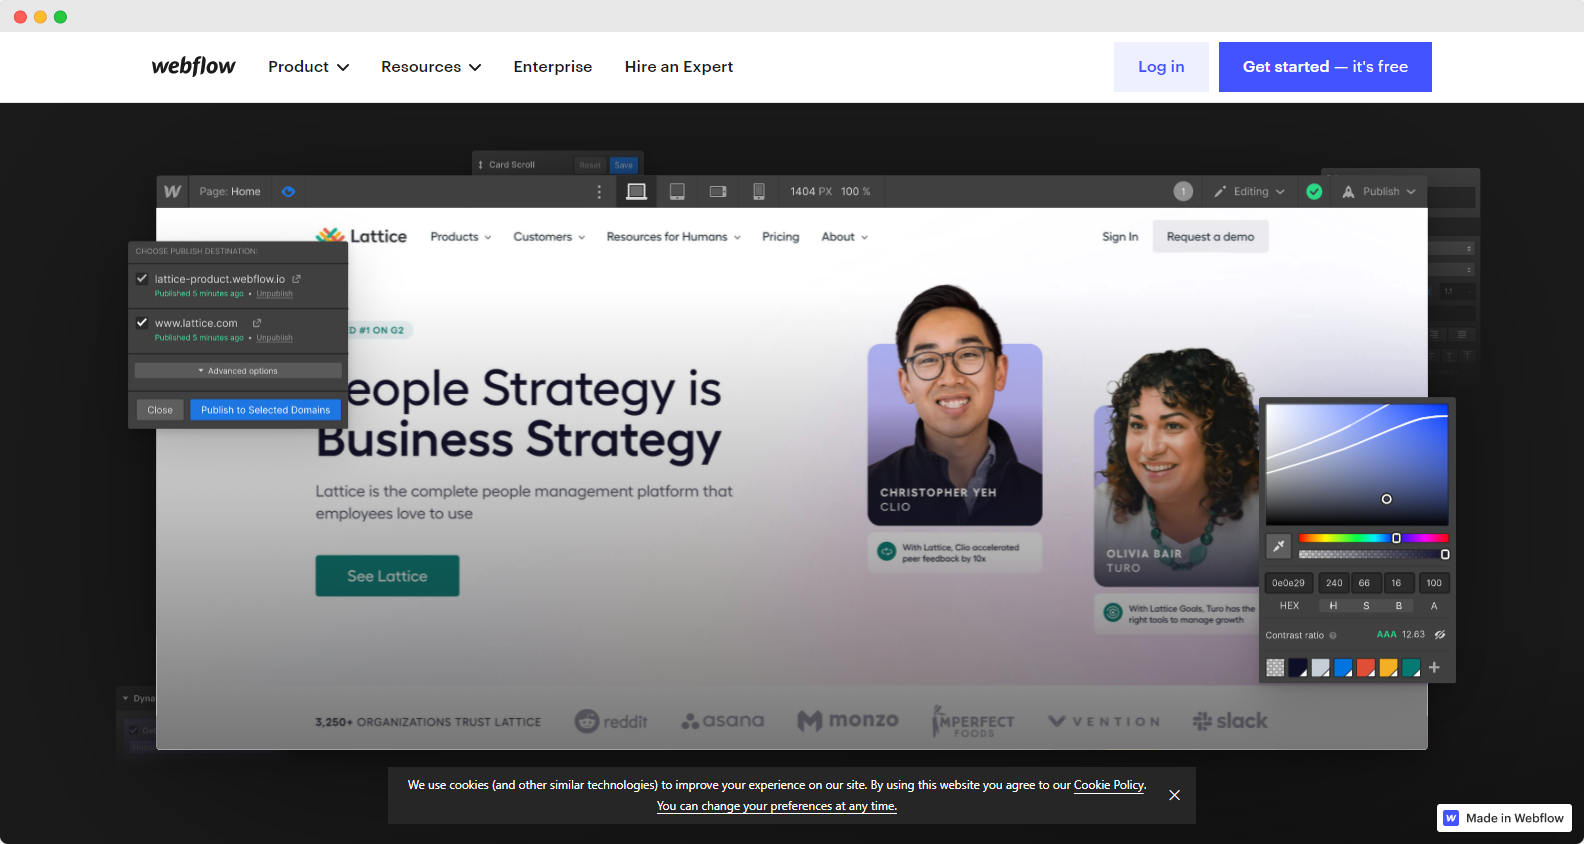Viewport: 1584px width, 844px height.
Task: Select the orange-red color swatch
Action: pyautogui.click(x=1366, y=667)
